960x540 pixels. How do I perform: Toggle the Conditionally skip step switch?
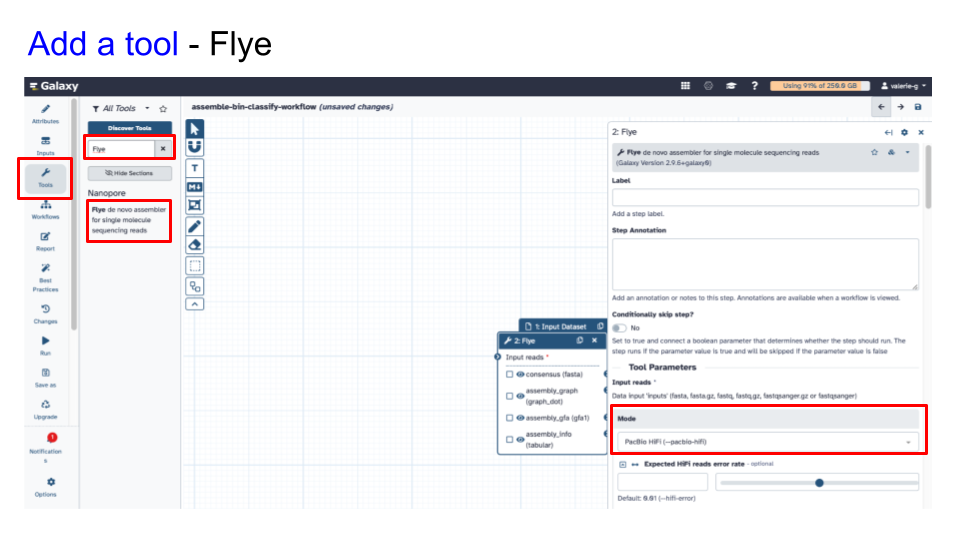(620, 327)
